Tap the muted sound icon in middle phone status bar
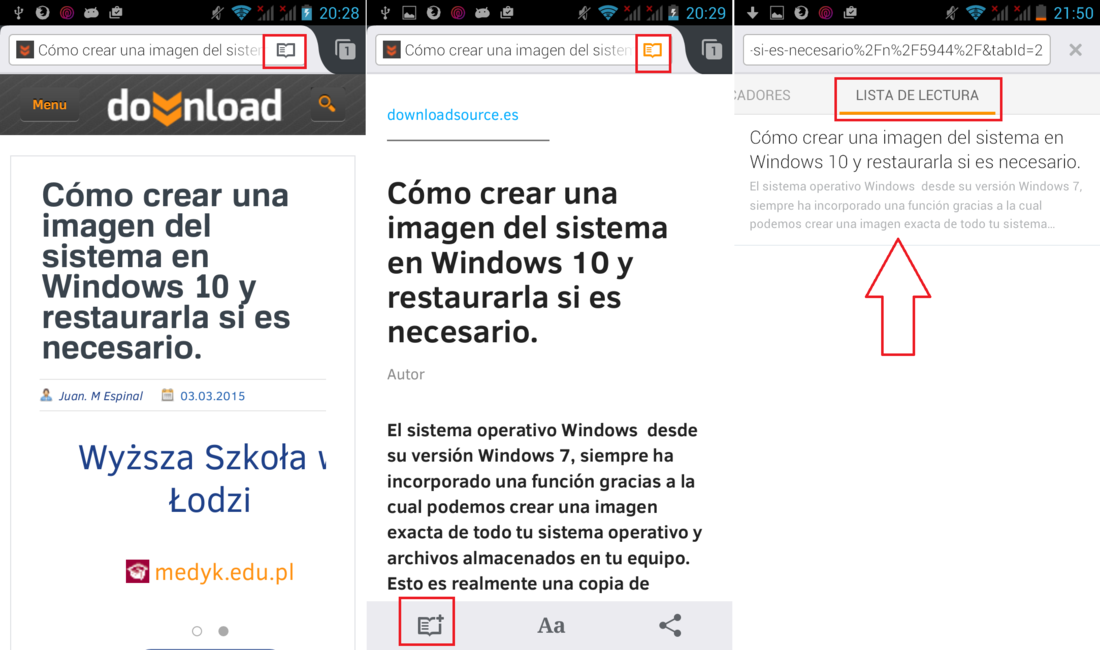The image size is (1100, 650). [584, 13]
